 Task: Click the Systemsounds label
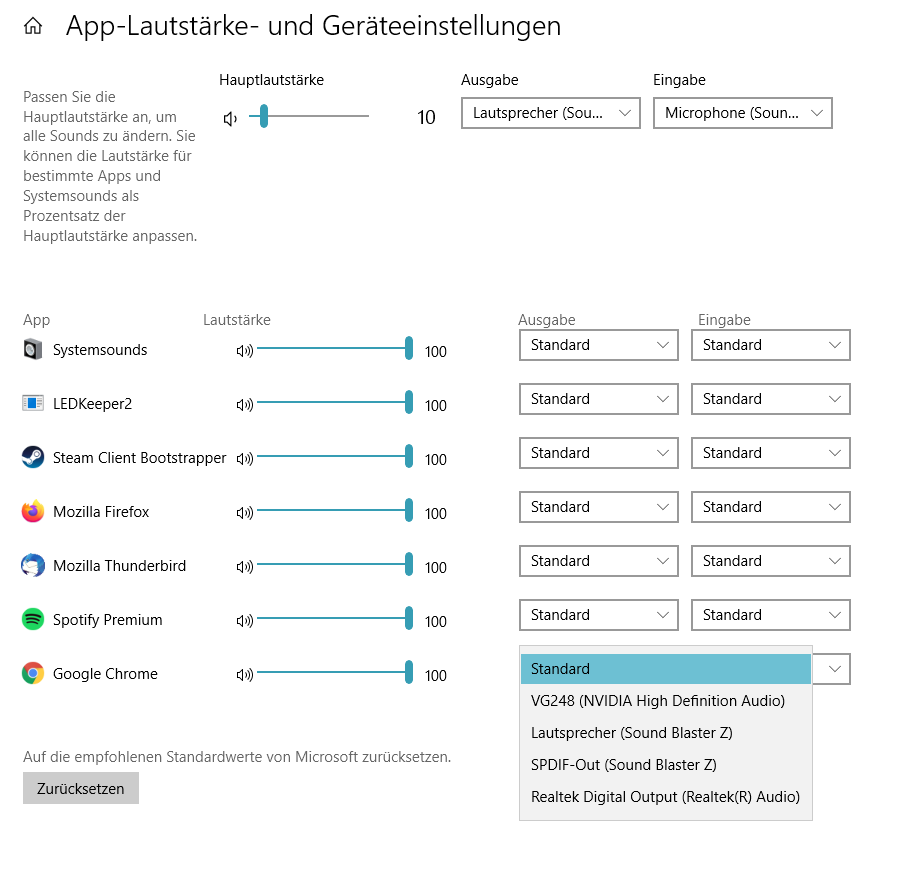pos(100,350)
